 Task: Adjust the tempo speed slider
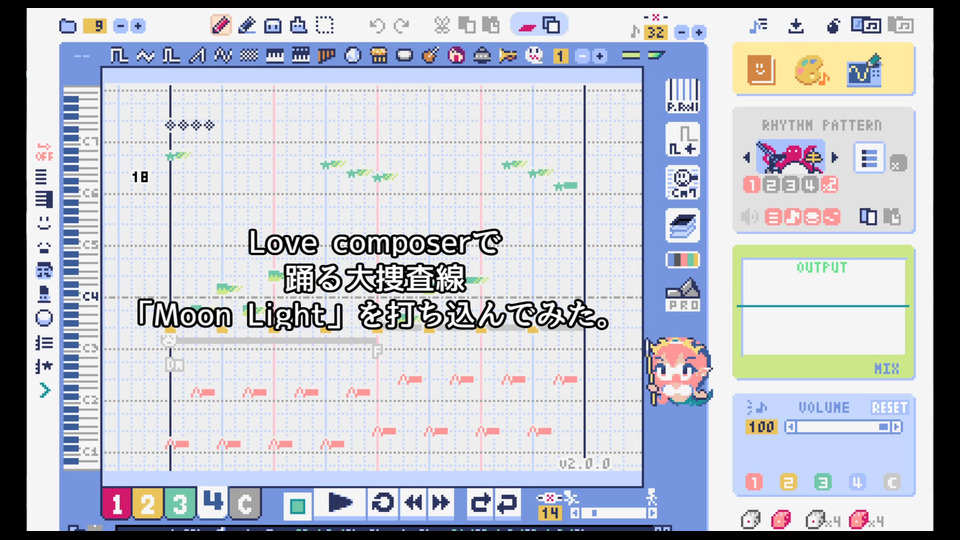613,512
